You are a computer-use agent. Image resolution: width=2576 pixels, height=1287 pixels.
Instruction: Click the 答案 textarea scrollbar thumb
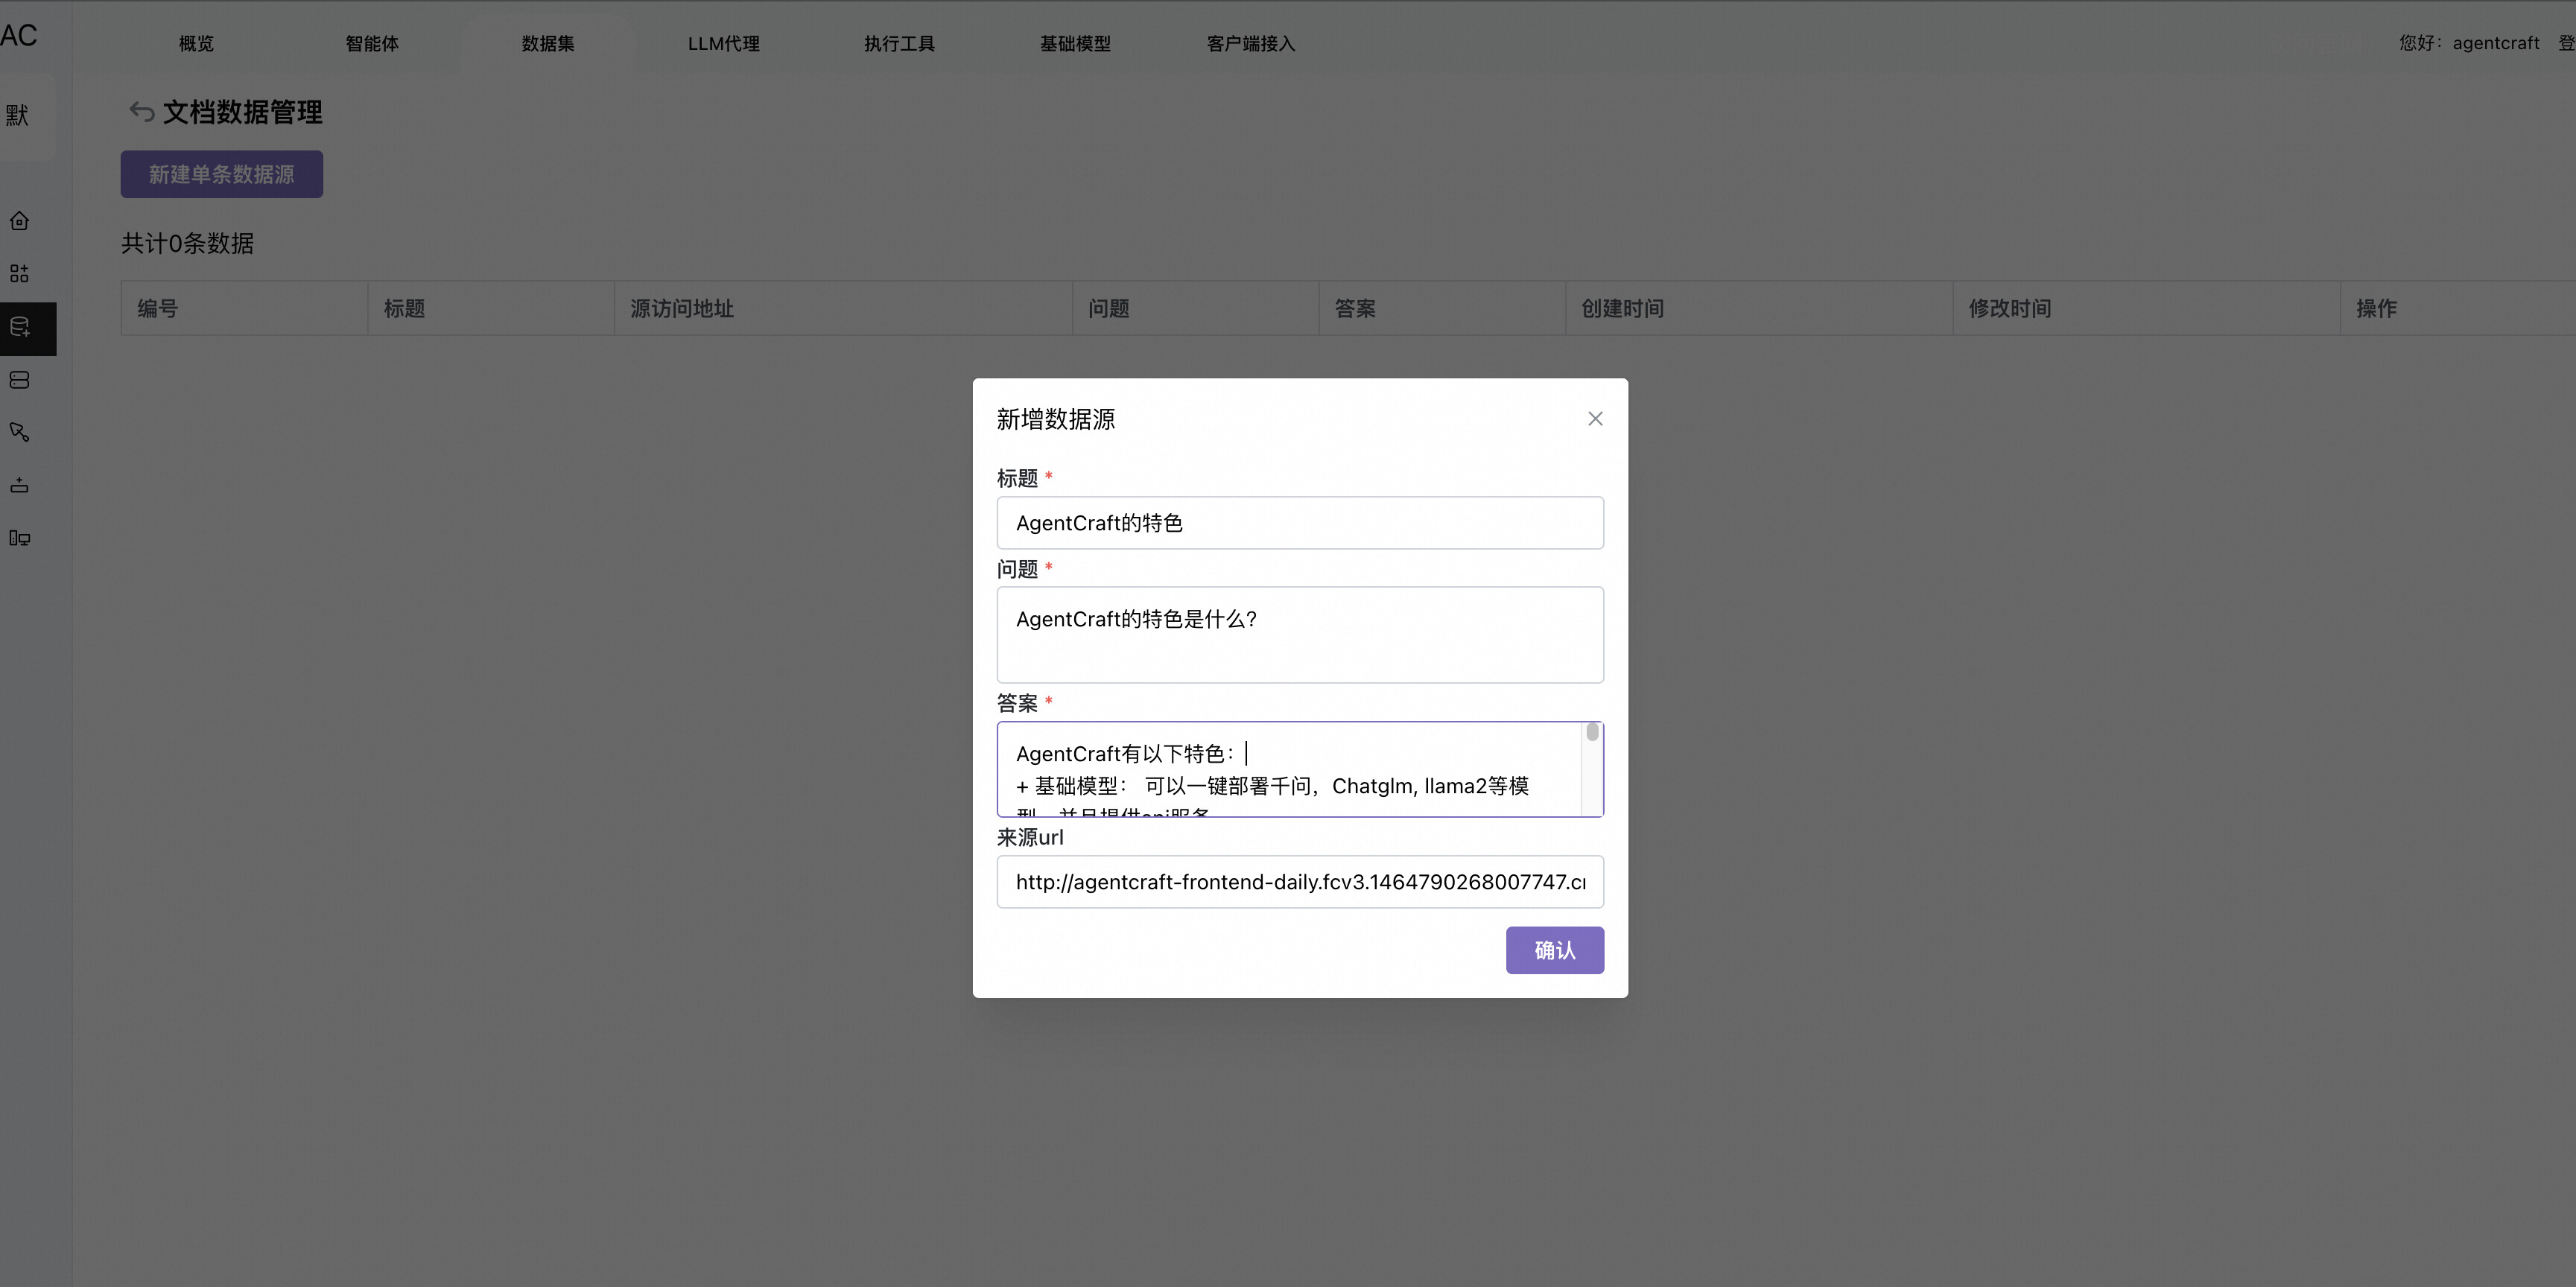pos(1592,733)
